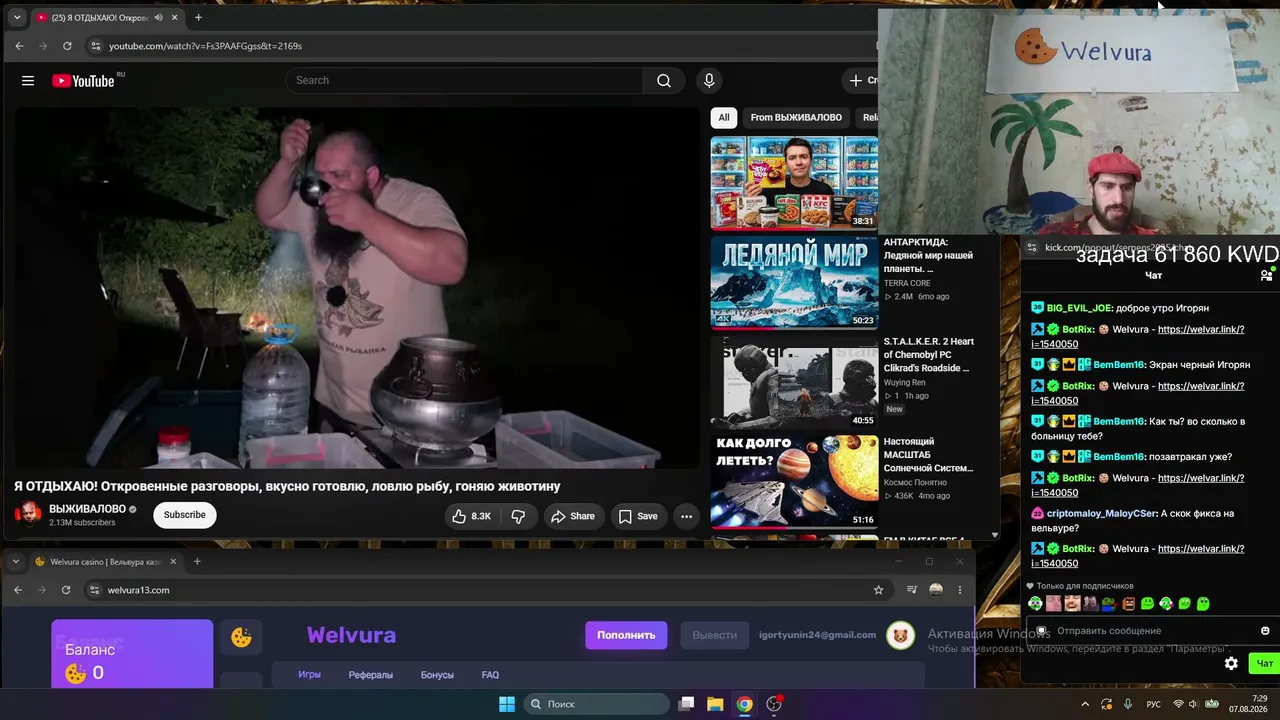Open the emoji picker in the chat box
This screenshot has height=720, width=1280.
(x=1265, y=631)
